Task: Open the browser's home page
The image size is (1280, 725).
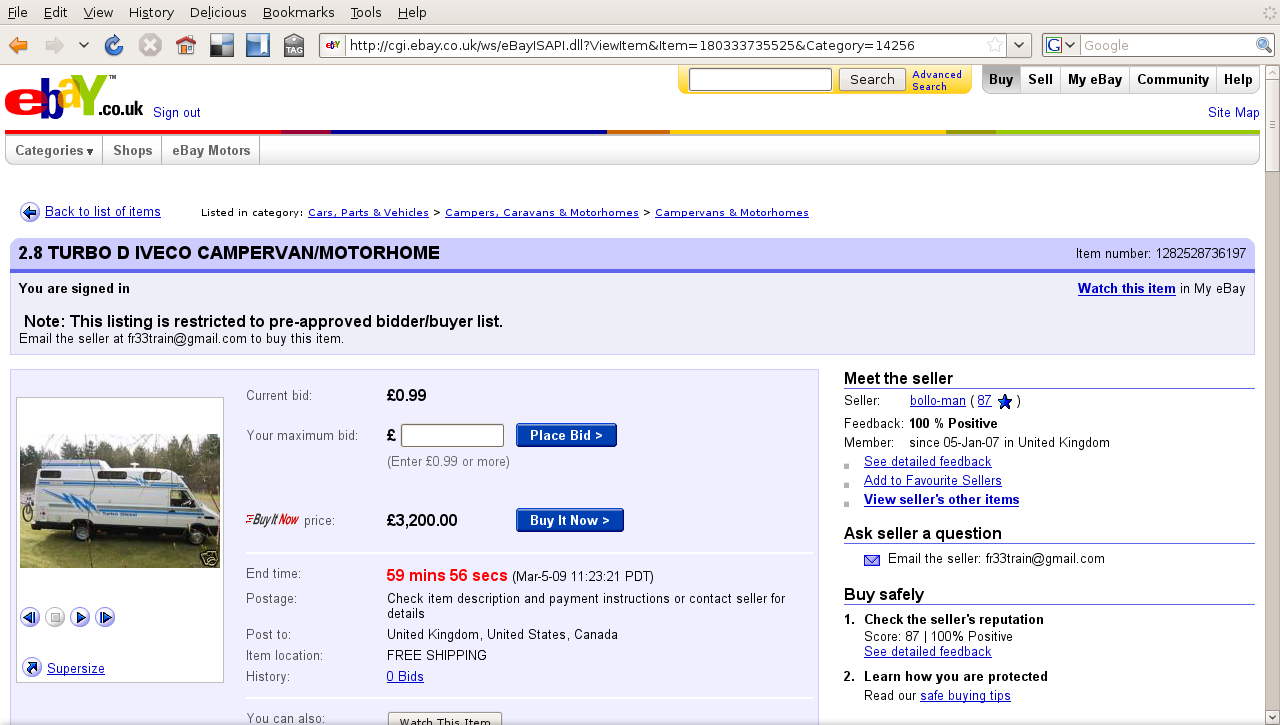Action: [x=185, y=45]
